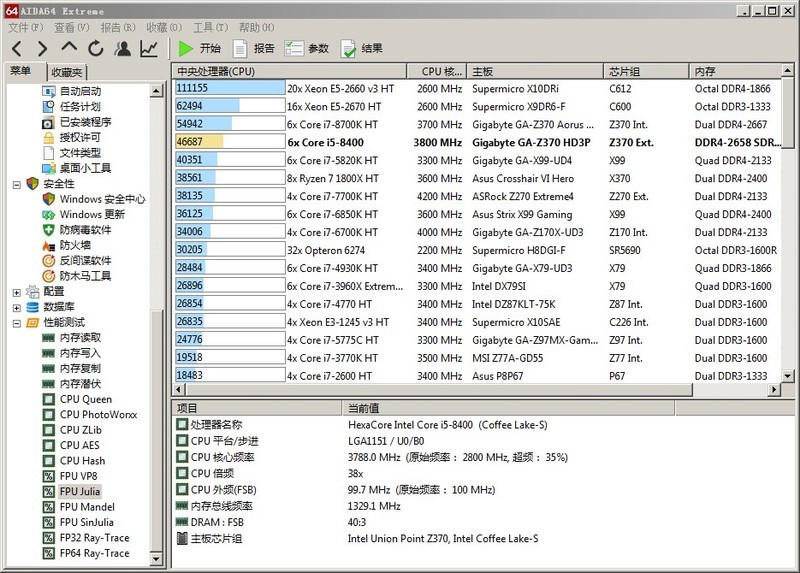The width and height of the screenshot is (800, 573).
Task: Select 授权许可 tree item
Action: coord(80,137)
